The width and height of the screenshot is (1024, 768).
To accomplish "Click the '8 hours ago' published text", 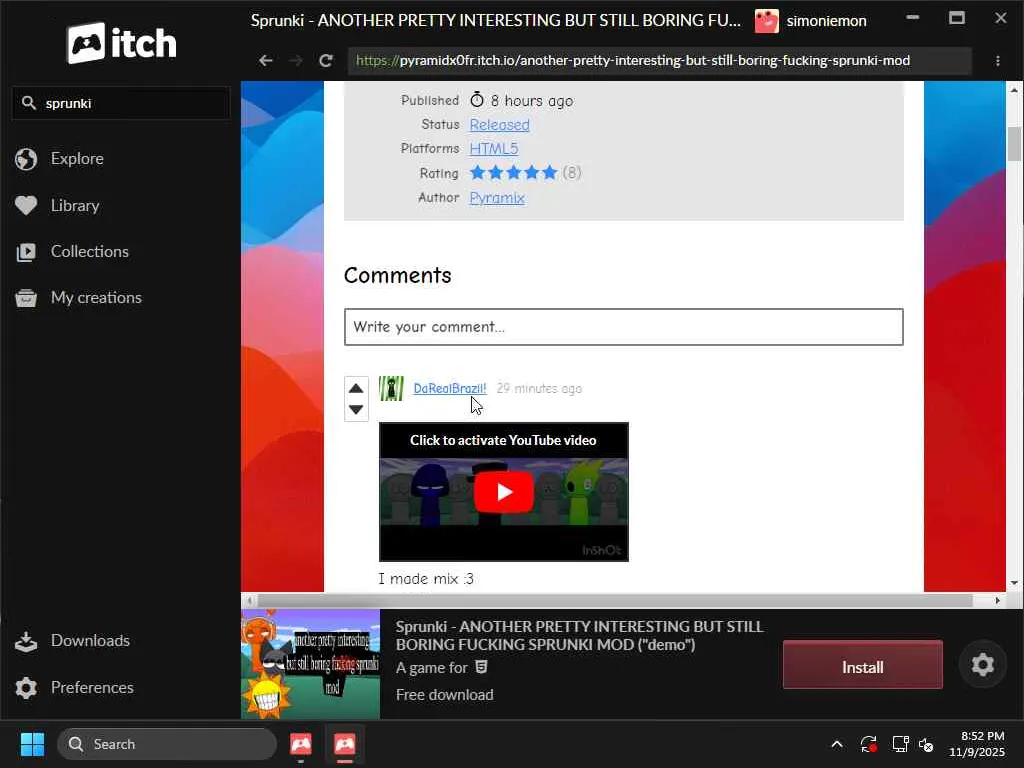I will (532, 101).
